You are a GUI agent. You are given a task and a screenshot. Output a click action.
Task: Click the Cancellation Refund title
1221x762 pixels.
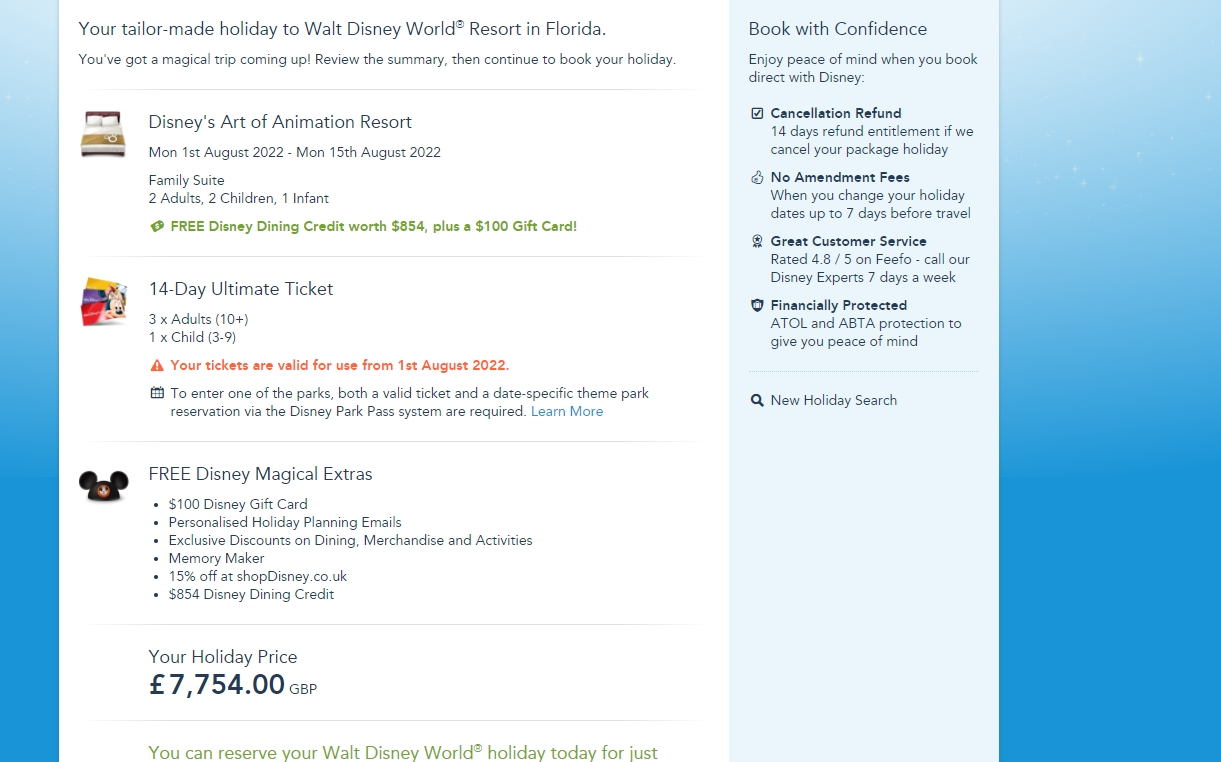coord(836,113)
